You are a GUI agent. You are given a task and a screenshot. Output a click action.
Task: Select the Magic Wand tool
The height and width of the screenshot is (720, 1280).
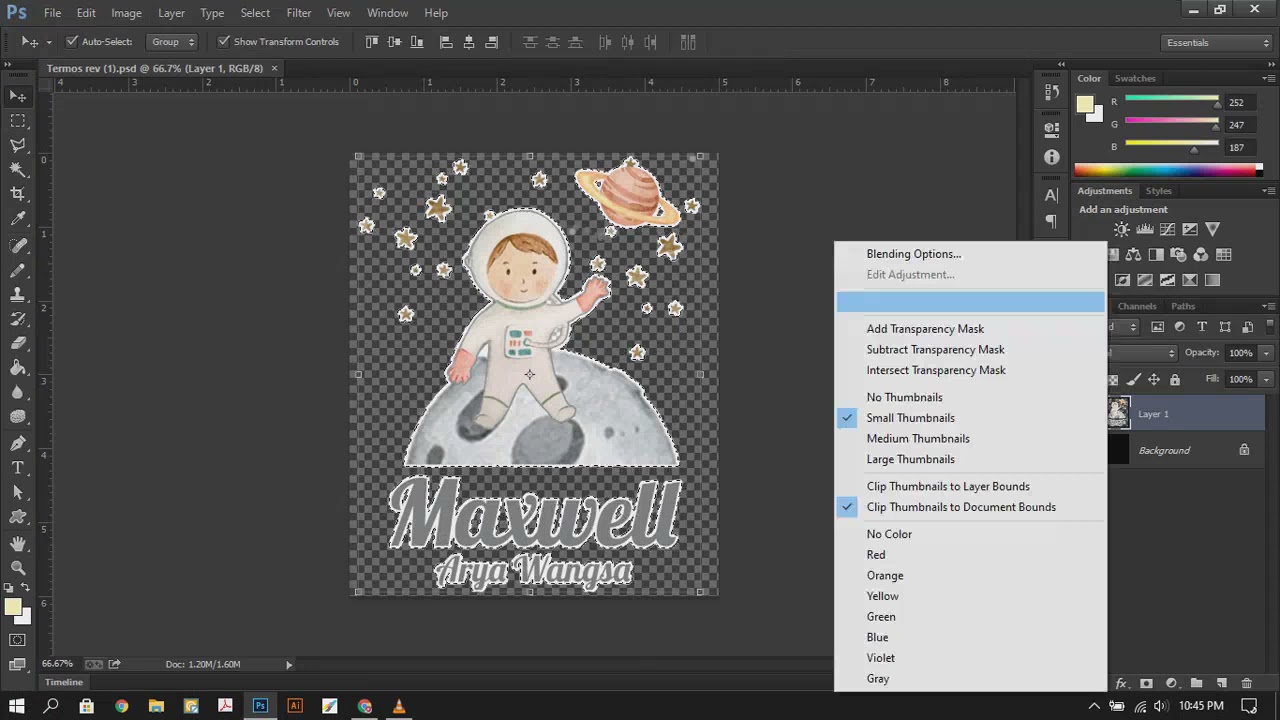click(x=18, y=170)
